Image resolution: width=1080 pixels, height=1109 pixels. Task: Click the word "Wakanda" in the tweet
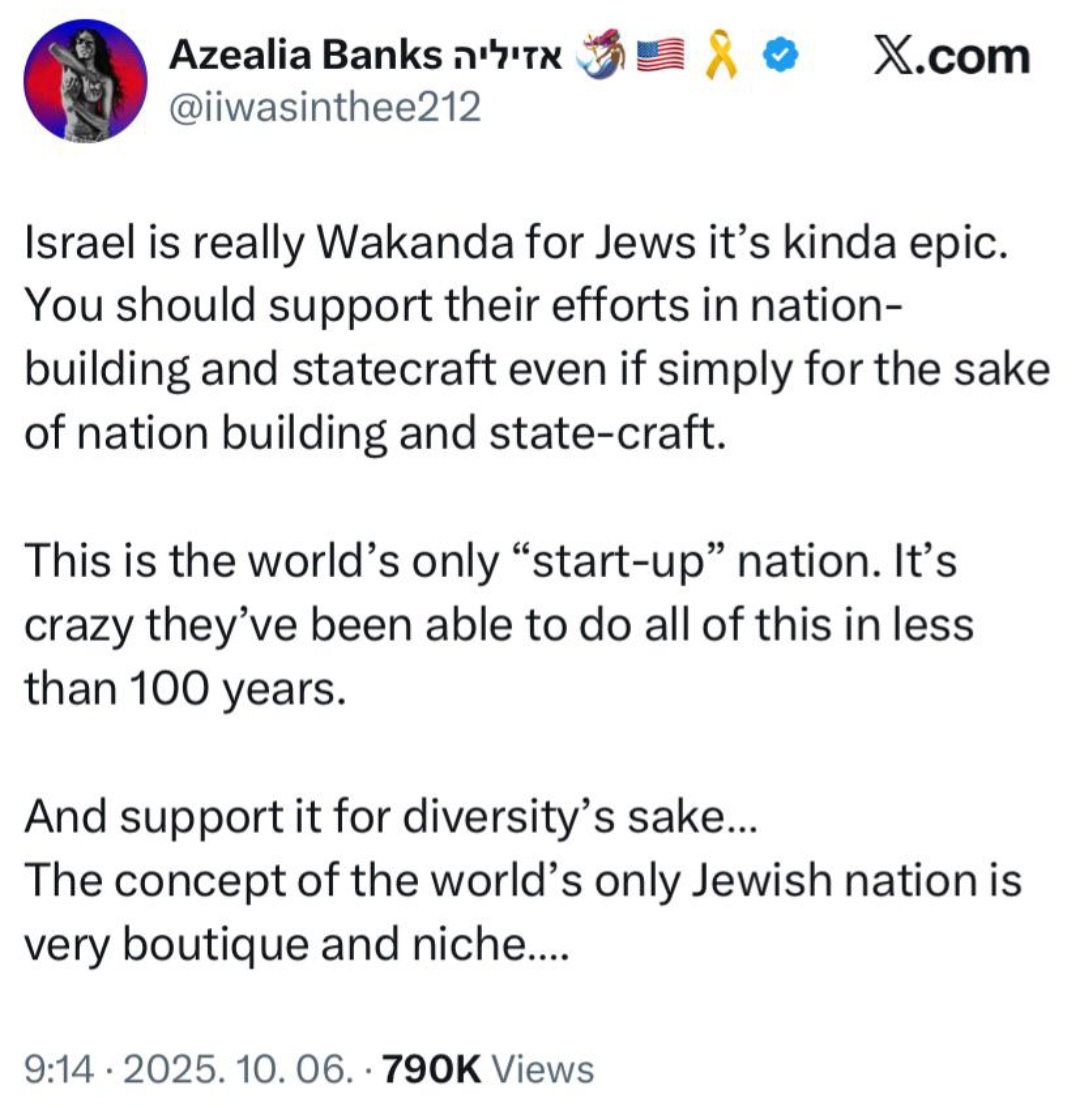point(415,243)
